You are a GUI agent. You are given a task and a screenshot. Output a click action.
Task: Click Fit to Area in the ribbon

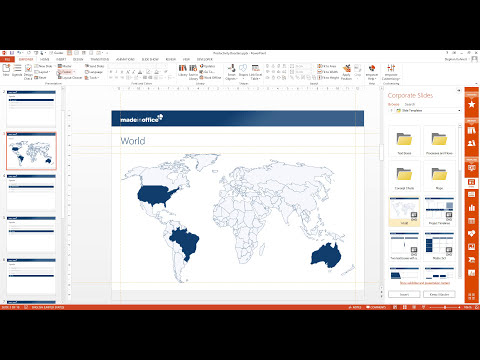[327, 66]
